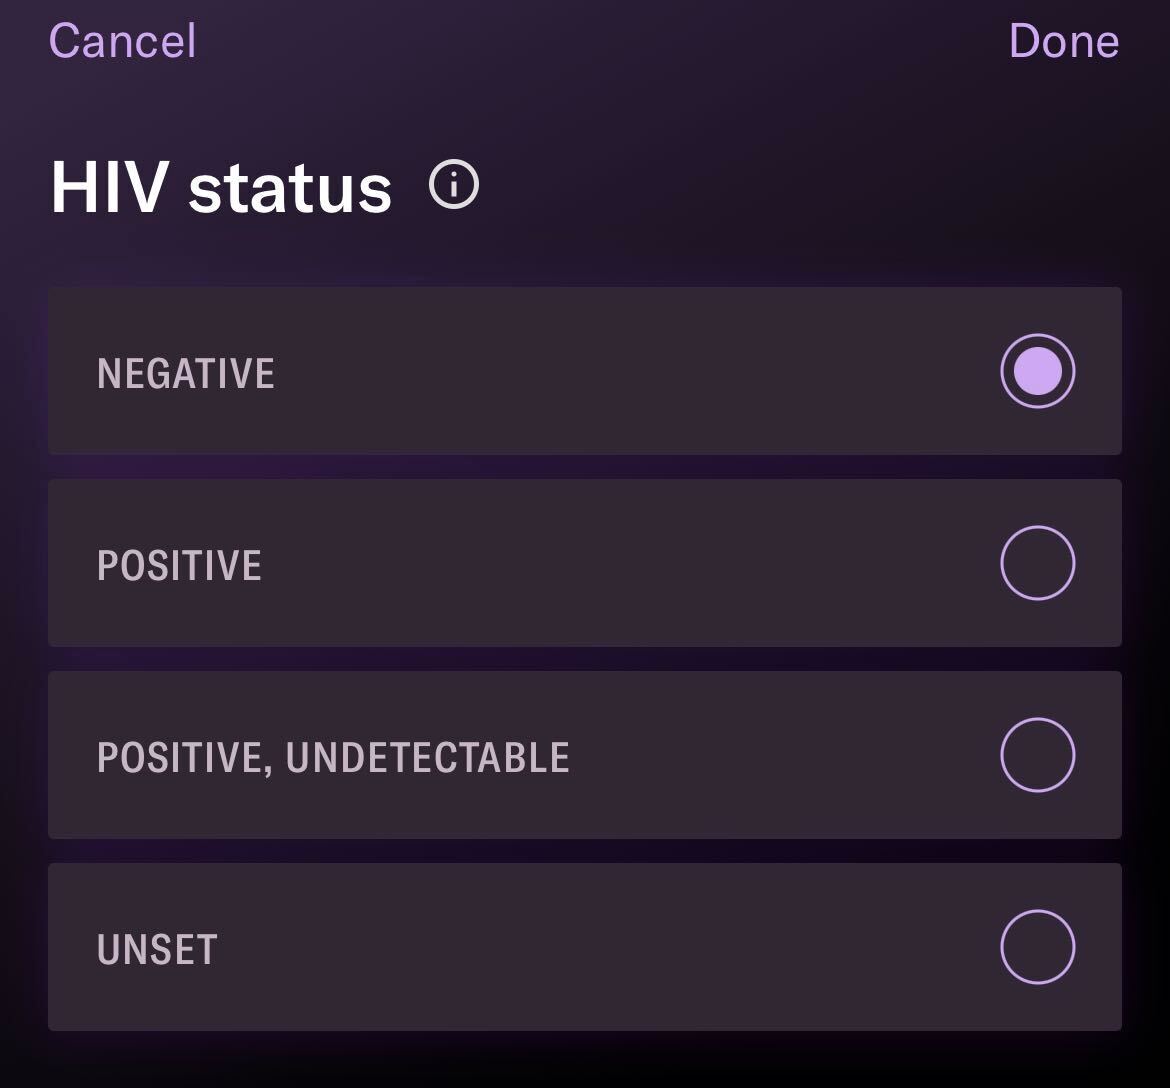The width and height of the screenshot is (1170, 1088).
Task: Click the NEGATIVE text label
Action: 186,373
